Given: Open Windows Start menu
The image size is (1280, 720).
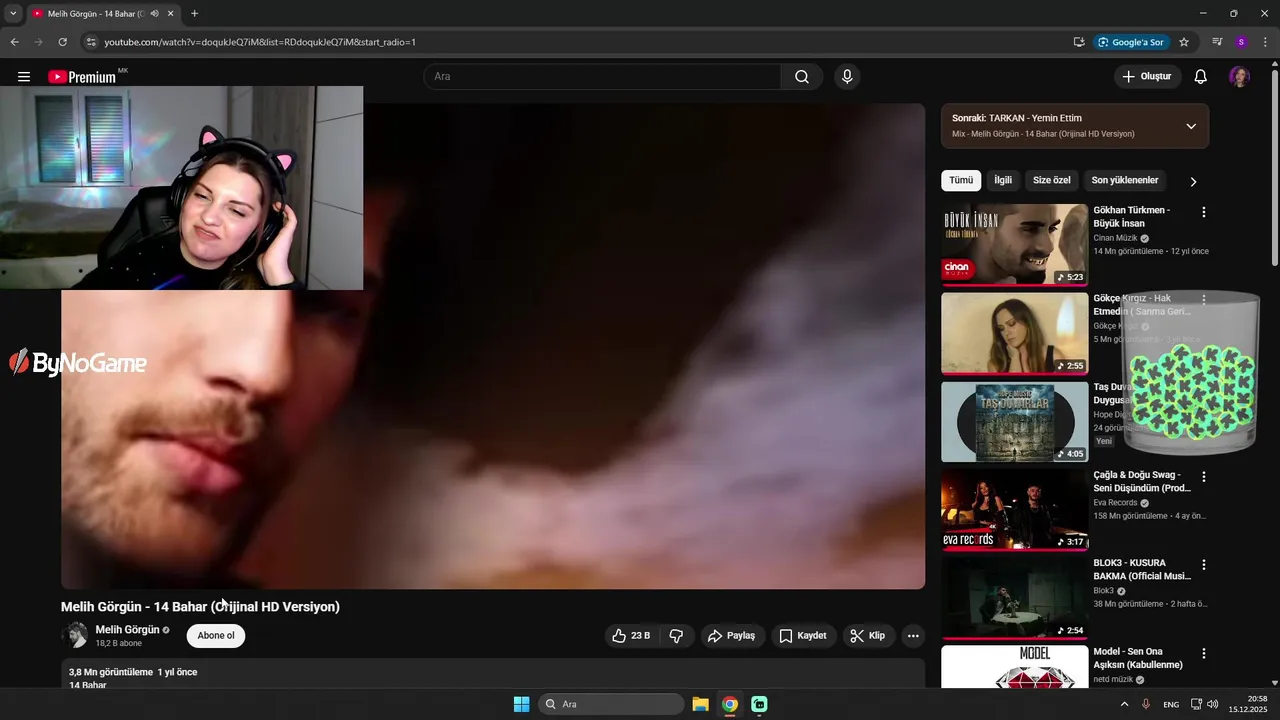Looking at the screenshot, I should click(x=521, y=704).
